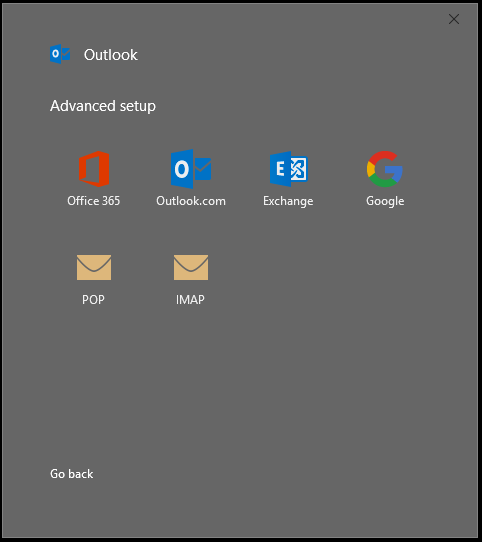The height and width of the screenshot is (542, 482).
Task: Choose the Outlook.com account icon
Action: point(191,169)
